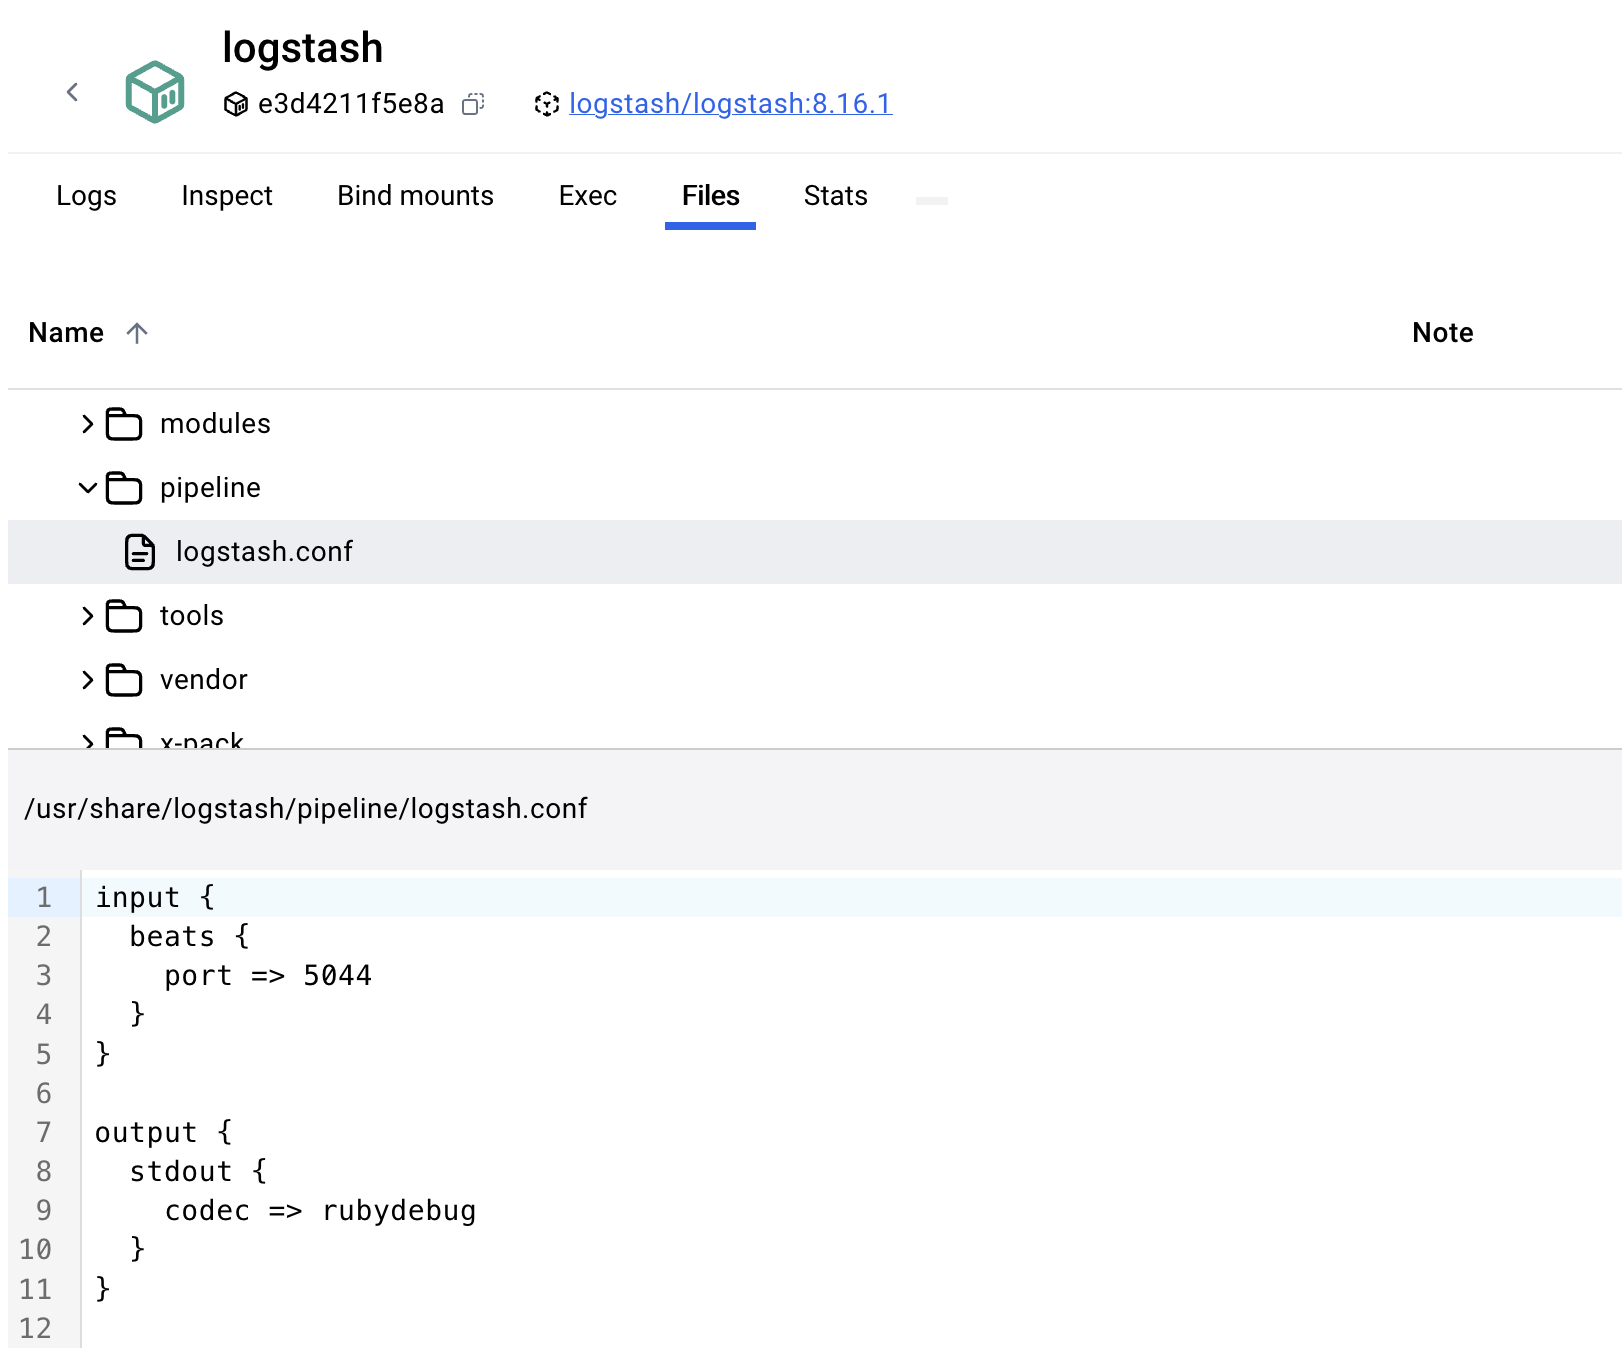Click the modules folder icon
The width and height of the screenshot is (1622, 1348).
pyautogui.click(x=124, y=424)
